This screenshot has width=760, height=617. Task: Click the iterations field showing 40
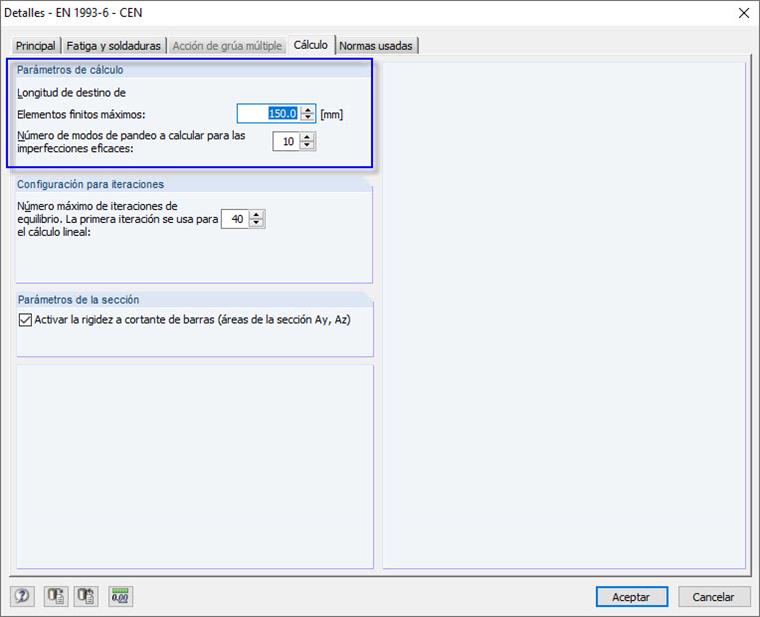point(235,219)
